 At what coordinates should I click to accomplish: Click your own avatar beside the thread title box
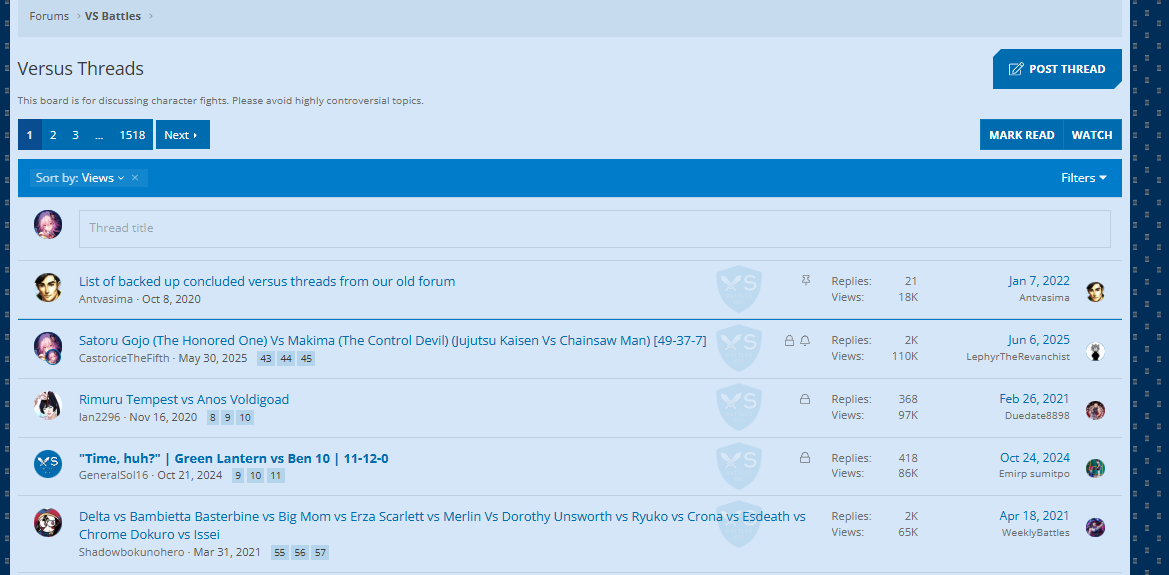click(48, 224)
